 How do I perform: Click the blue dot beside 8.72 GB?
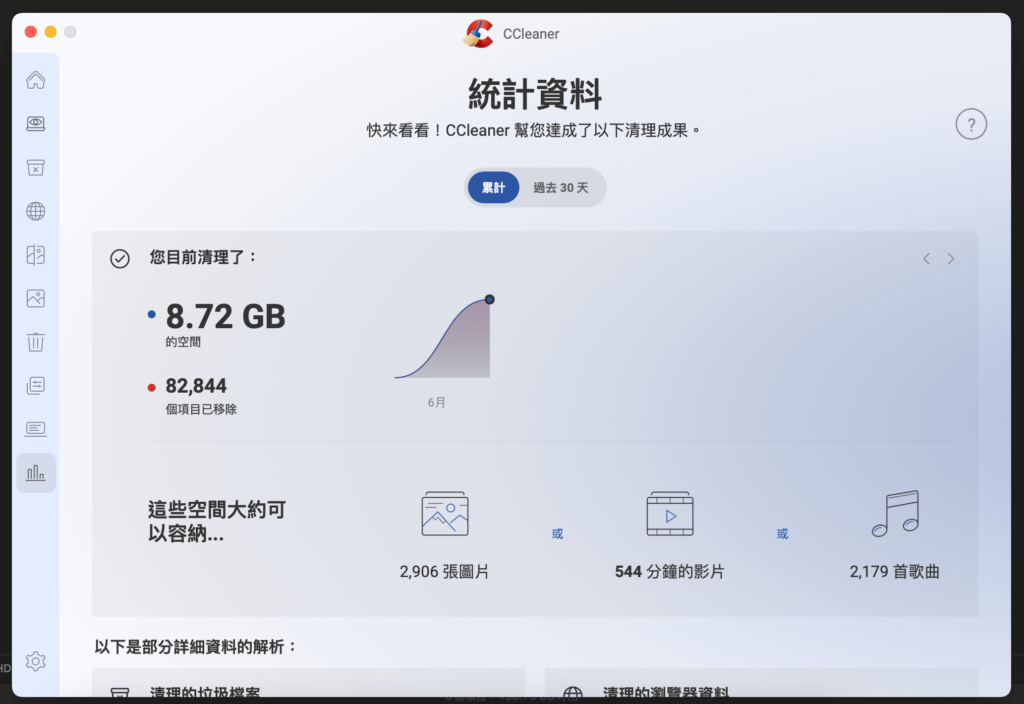pyautogui.click(x=152, y=314)
